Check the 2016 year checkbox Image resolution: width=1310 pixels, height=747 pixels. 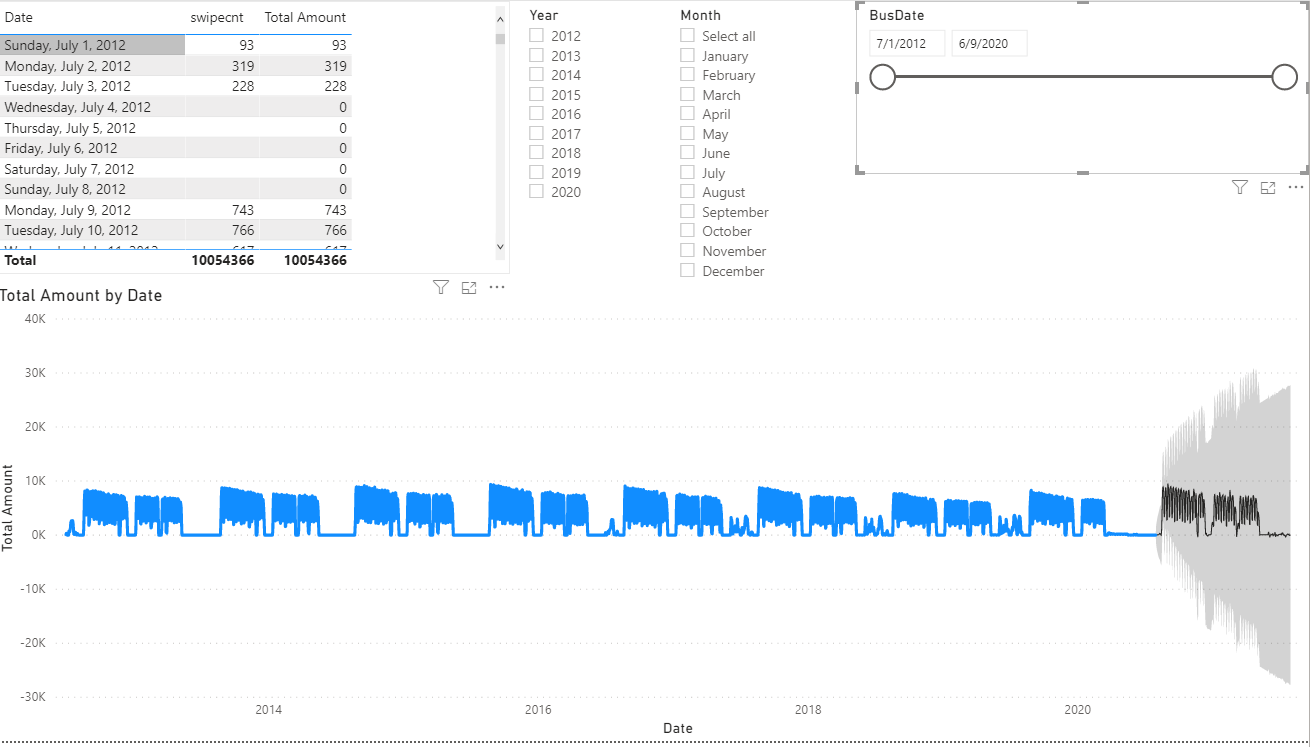point(537,113)
